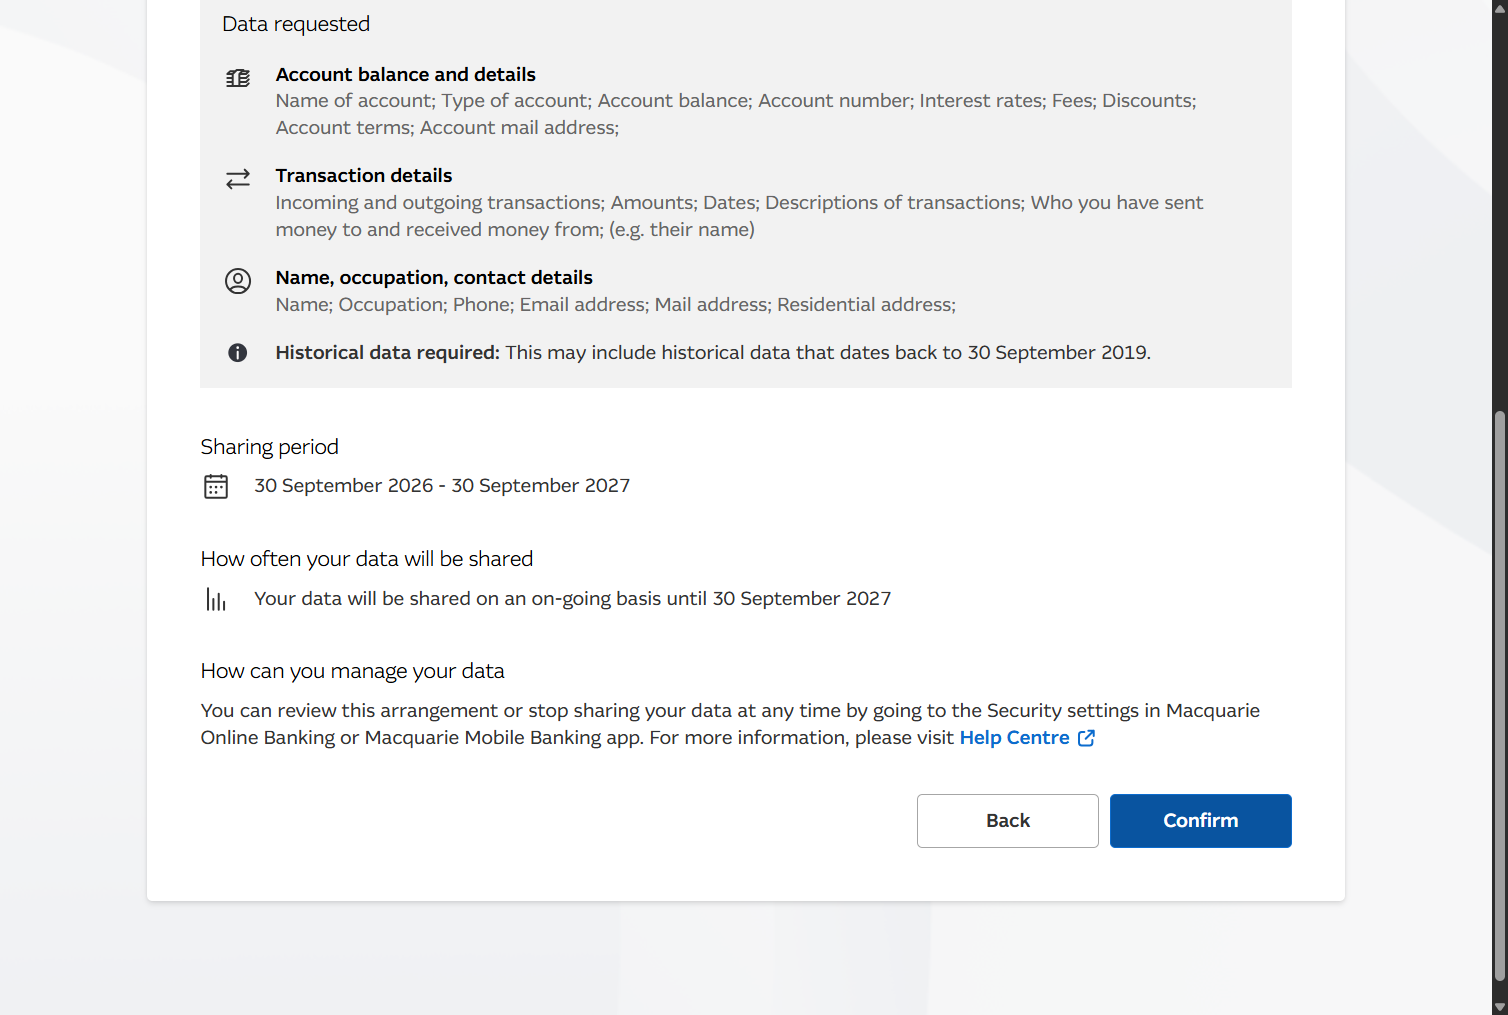Click the 'Historical data required:' label
Screen dimensions: 1508x1015
pyautogui.click(x=388, y=353)
